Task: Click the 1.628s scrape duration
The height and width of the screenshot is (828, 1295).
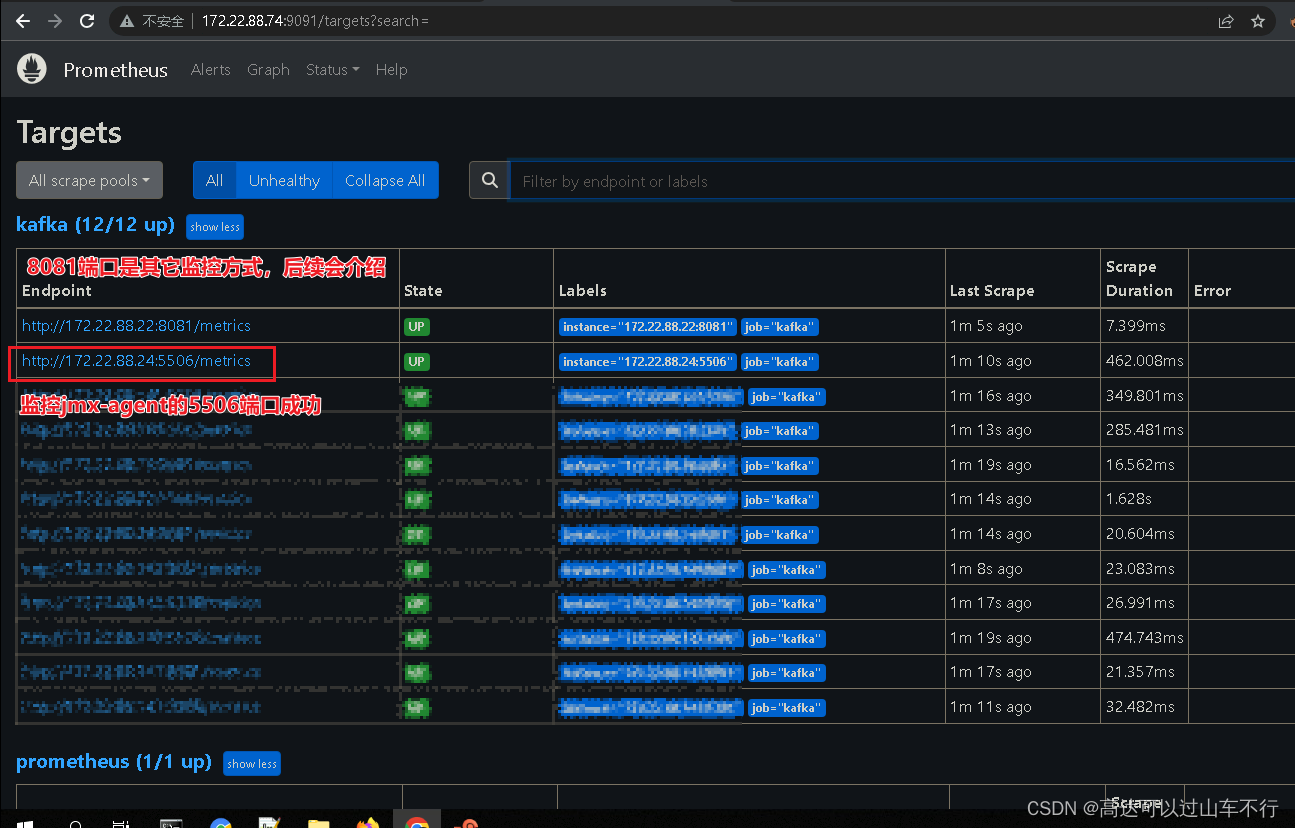Action: click(x=1128, y=499)
